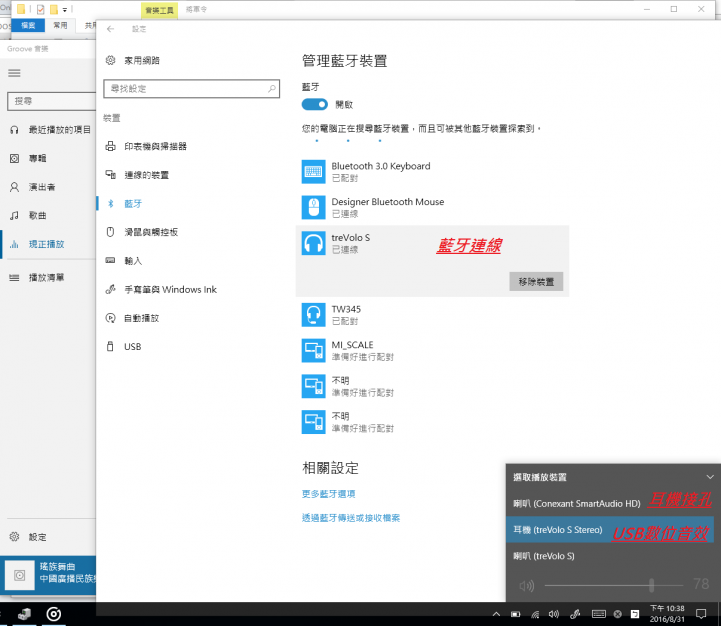Open Playlists in Groove
Screen dimensions: 721x626
coord(46,277)
